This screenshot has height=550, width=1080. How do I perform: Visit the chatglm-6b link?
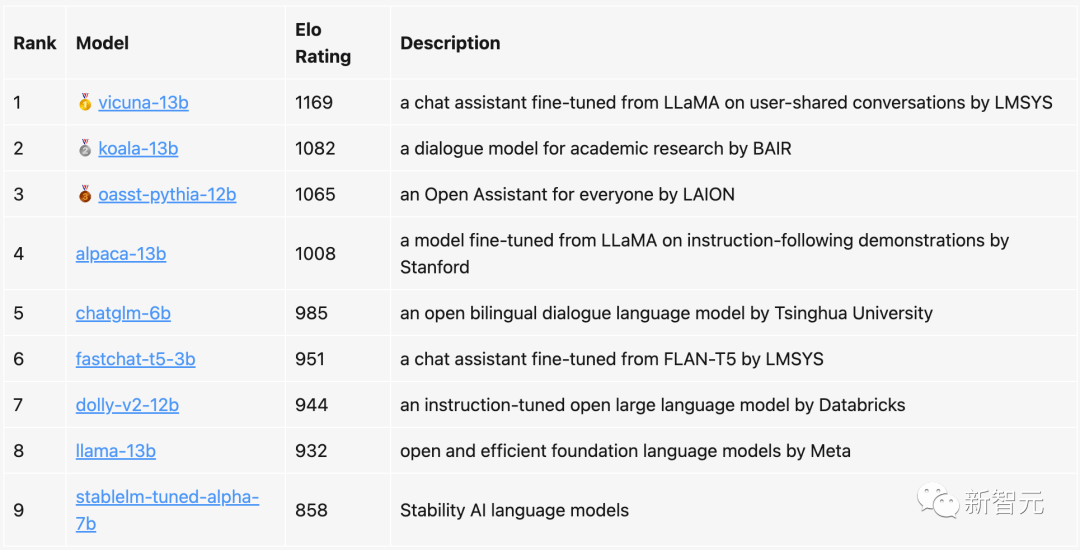tap(123, 313)
